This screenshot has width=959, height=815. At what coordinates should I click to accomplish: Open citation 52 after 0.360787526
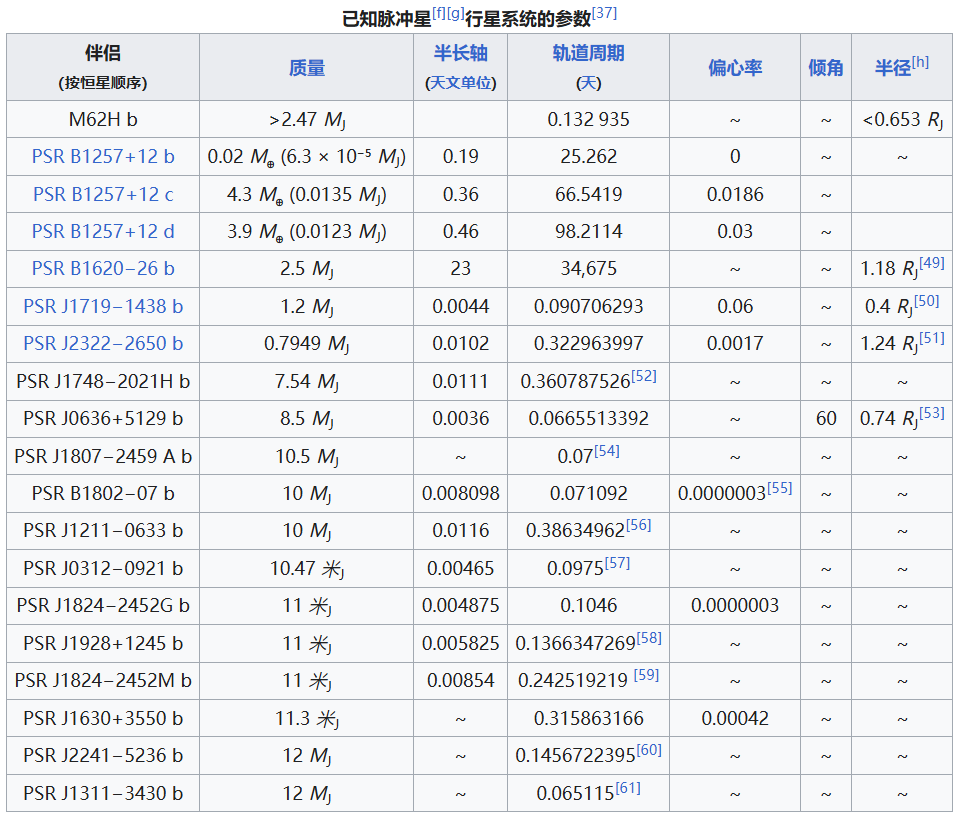coord(644,376)
